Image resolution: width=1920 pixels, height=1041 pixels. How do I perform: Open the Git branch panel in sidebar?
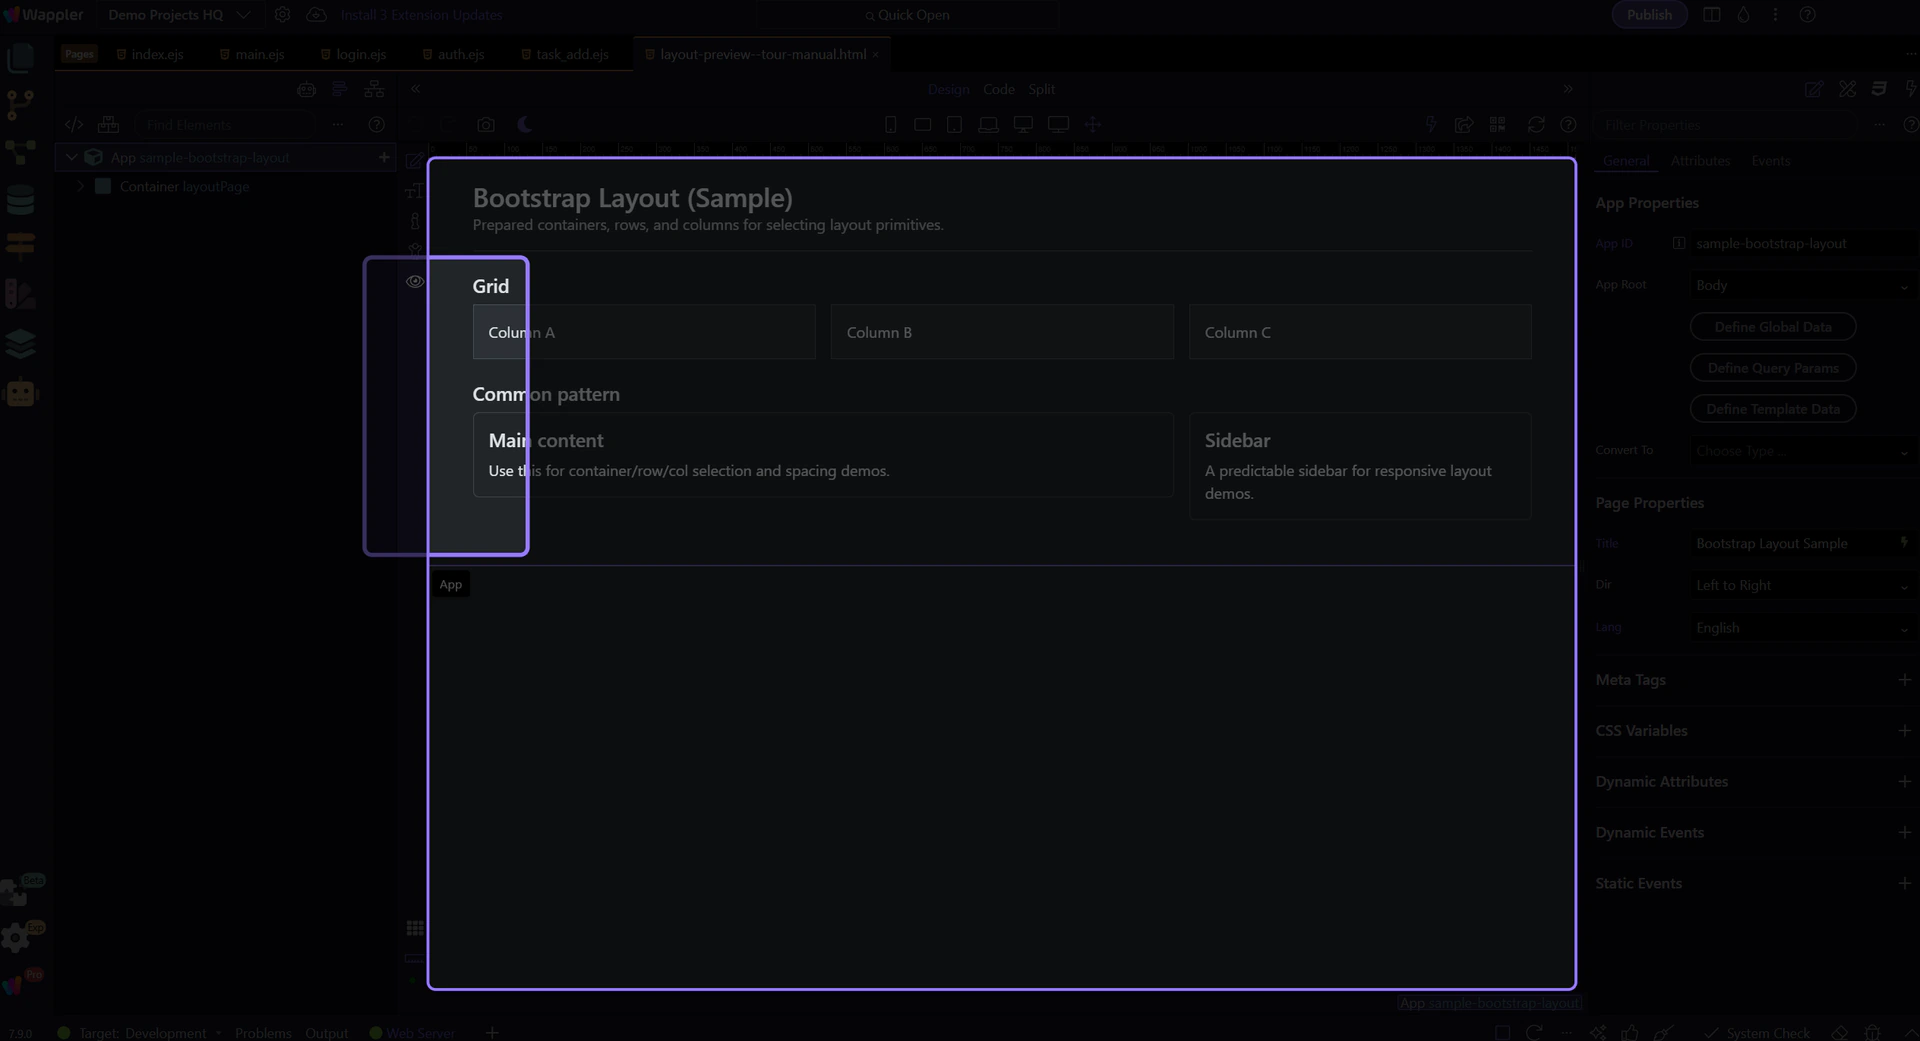tap(20, 104)
